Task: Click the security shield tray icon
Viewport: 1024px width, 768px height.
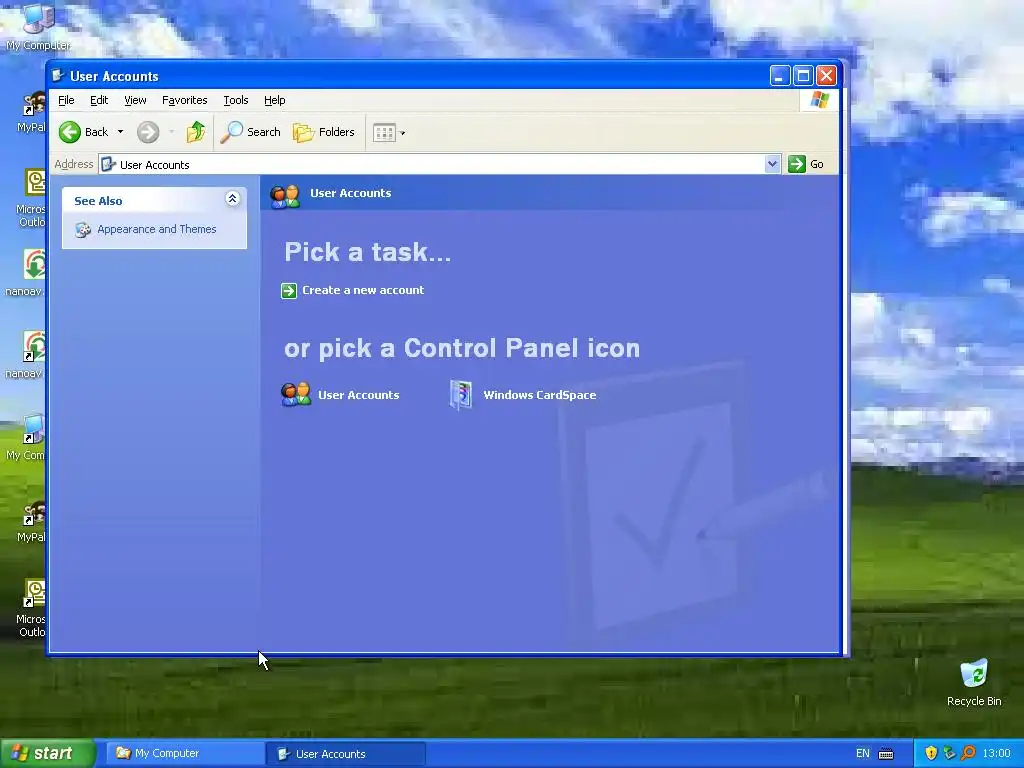Action: [931, 753]
